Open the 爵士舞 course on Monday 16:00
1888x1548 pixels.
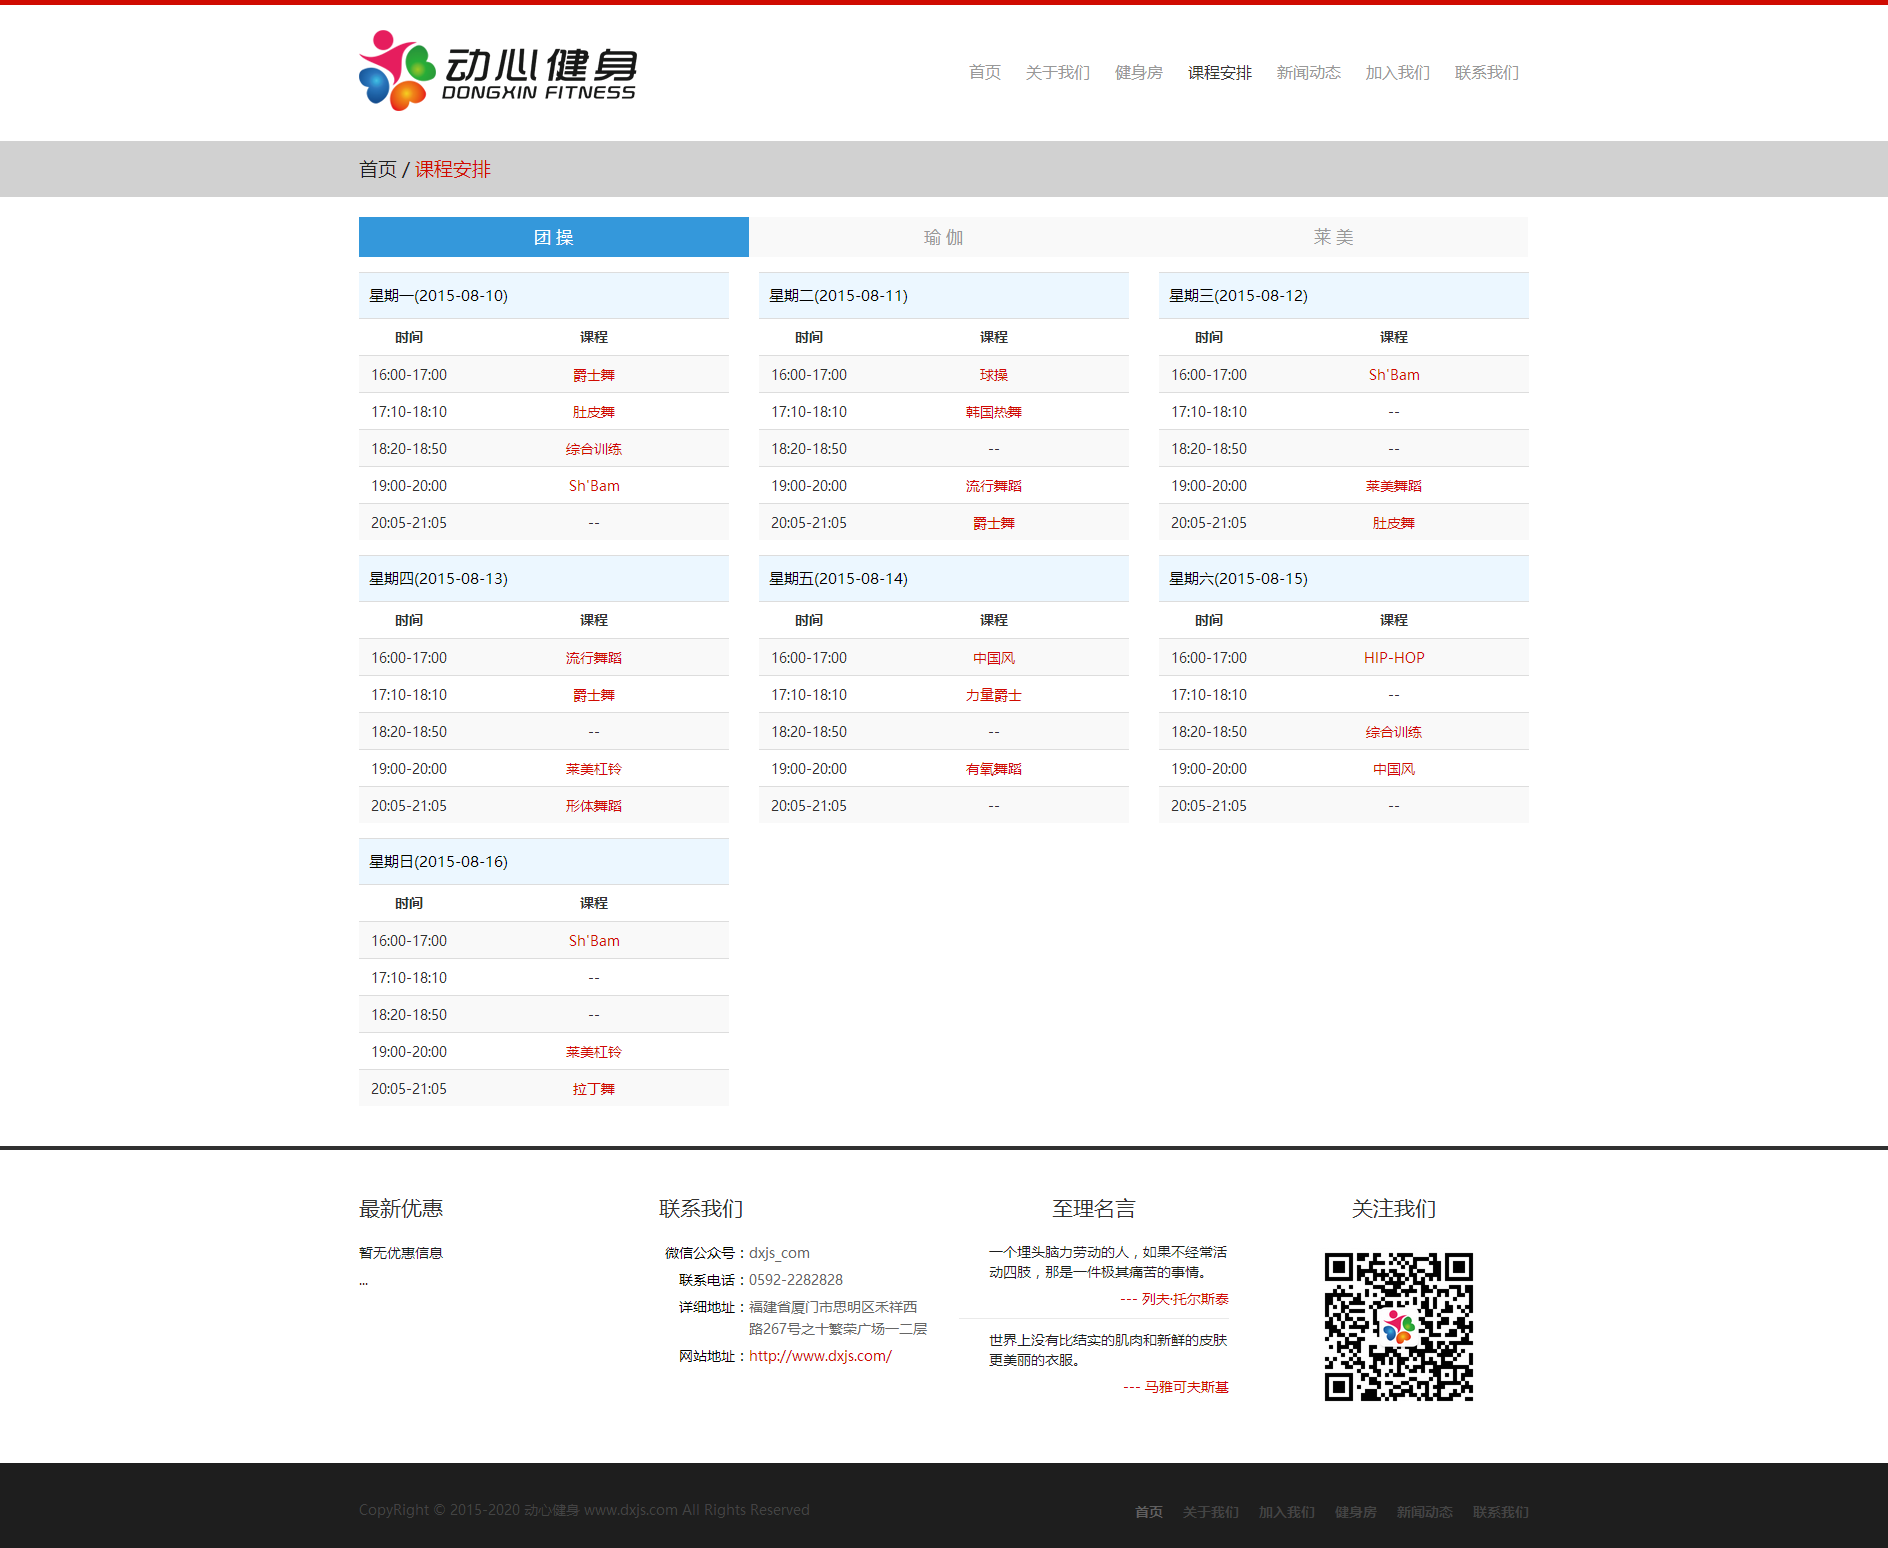[593, 374]
